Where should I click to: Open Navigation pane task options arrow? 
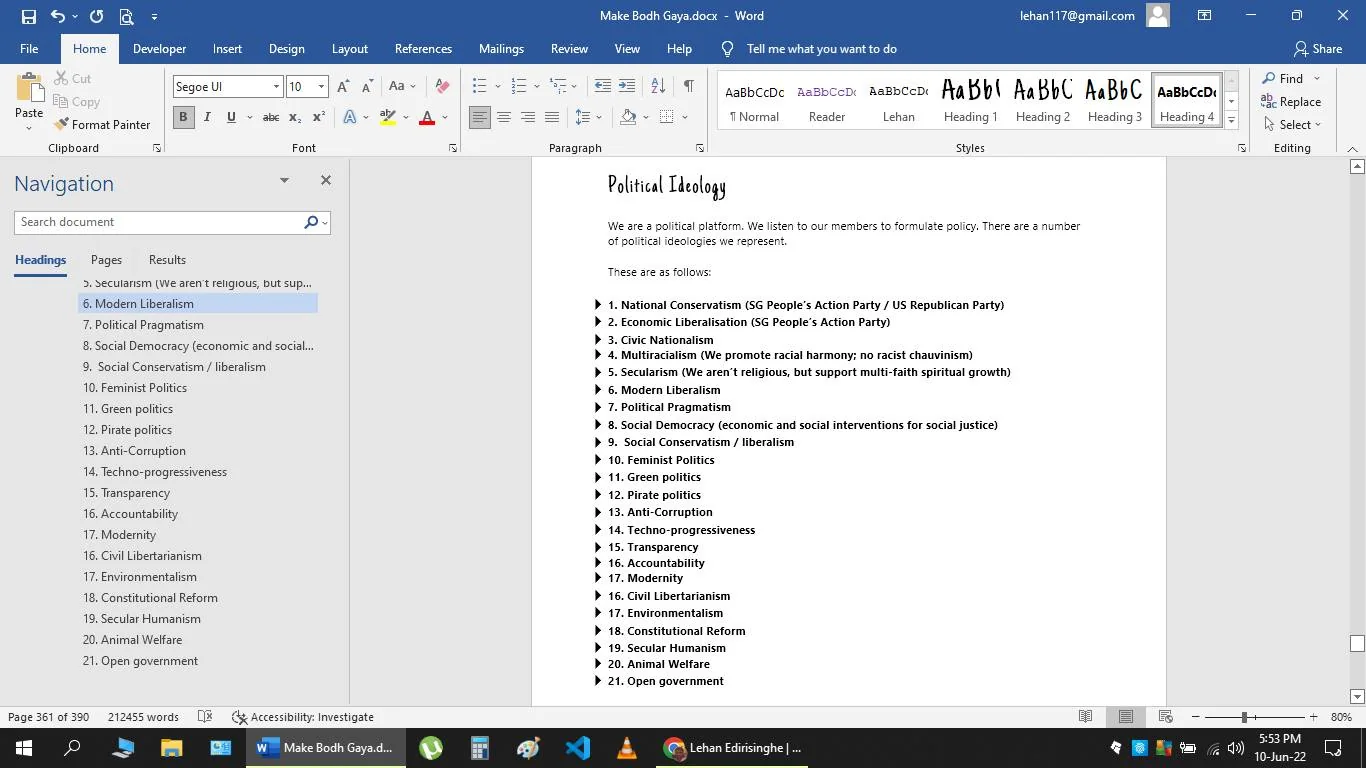[x=284, y=181]
